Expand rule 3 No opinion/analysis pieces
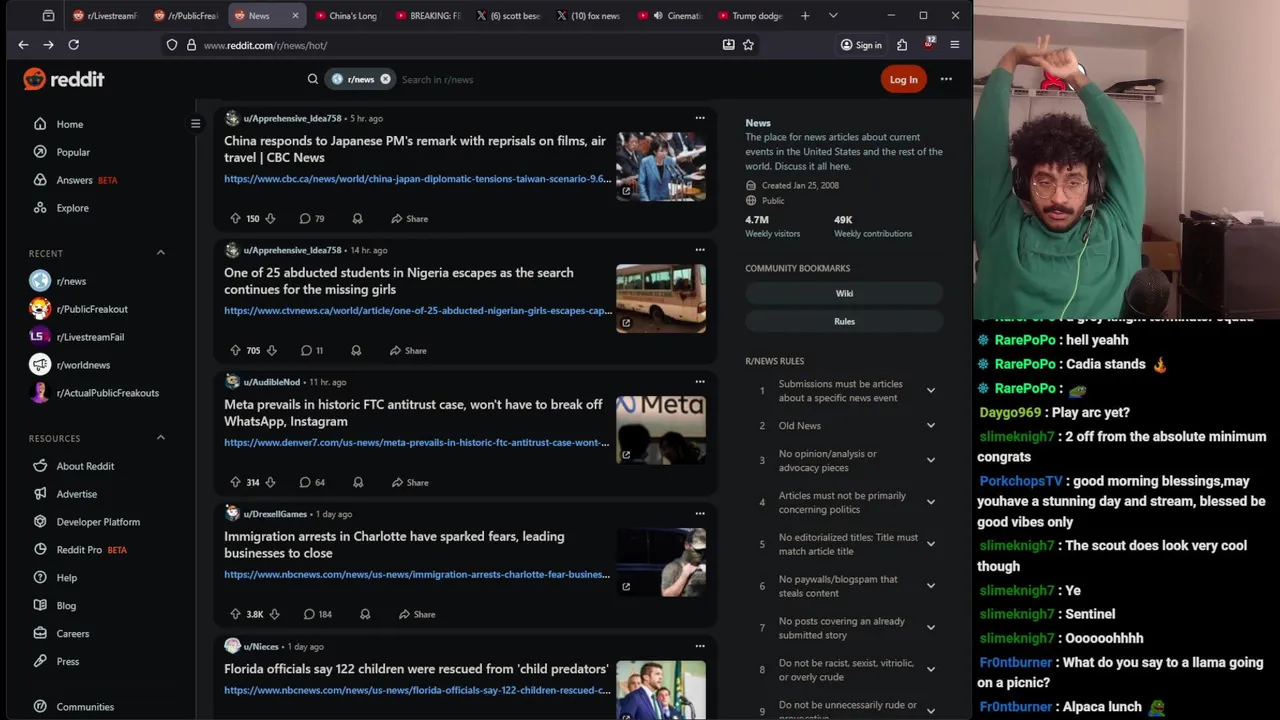1280x720 pixels. (x=930, y=460)
